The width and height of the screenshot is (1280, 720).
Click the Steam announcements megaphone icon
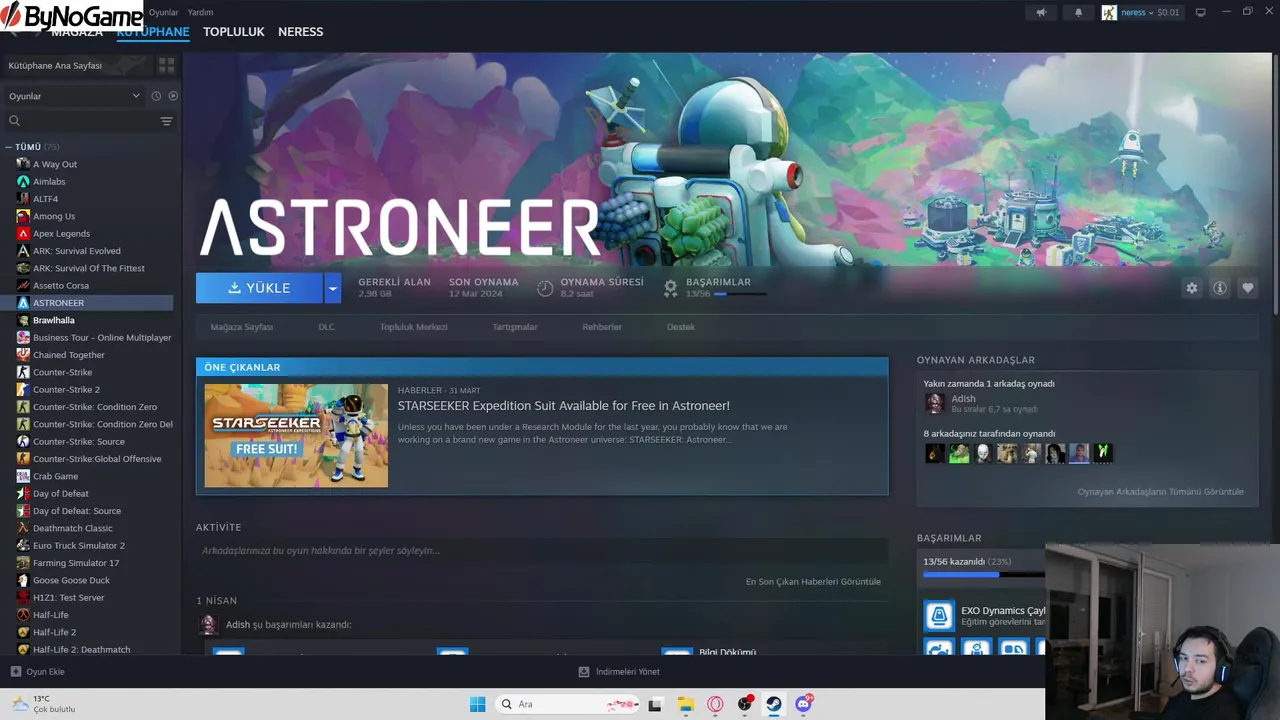[1041, 12]
